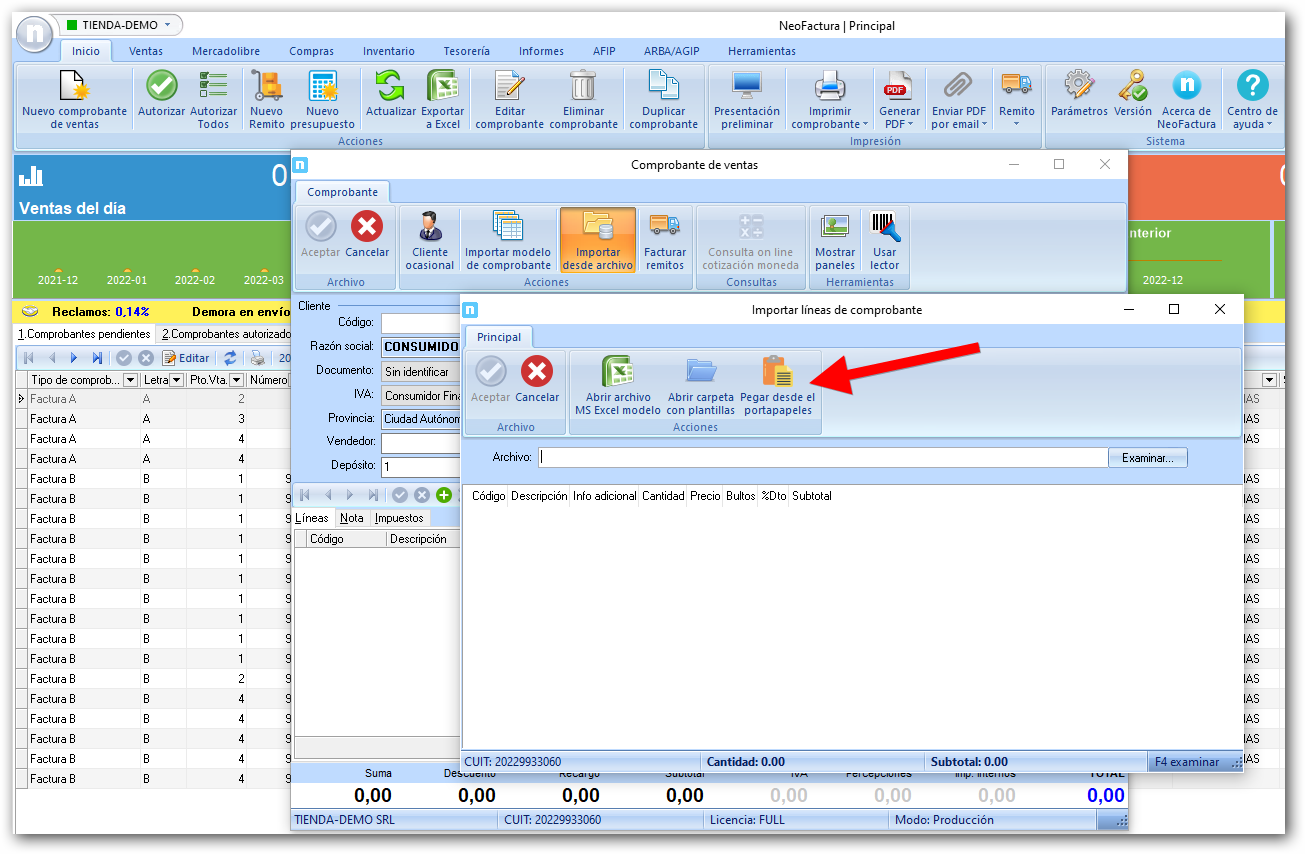Click Facturar remitos truck icon

664,228
